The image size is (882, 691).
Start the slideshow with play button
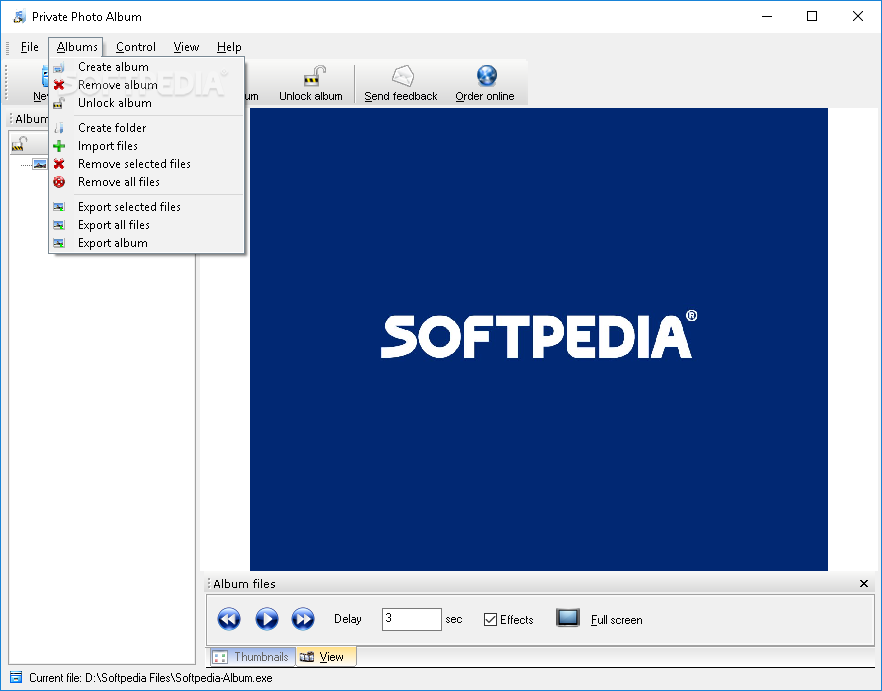tap(267, 619)
